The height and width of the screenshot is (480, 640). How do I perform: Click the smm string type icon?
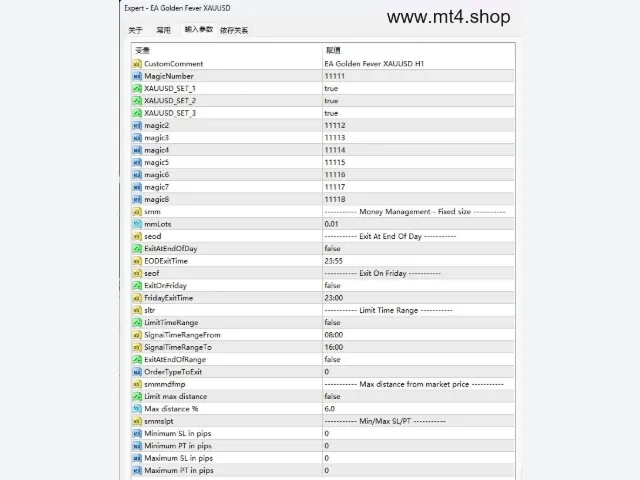click(x=137, y=211)
